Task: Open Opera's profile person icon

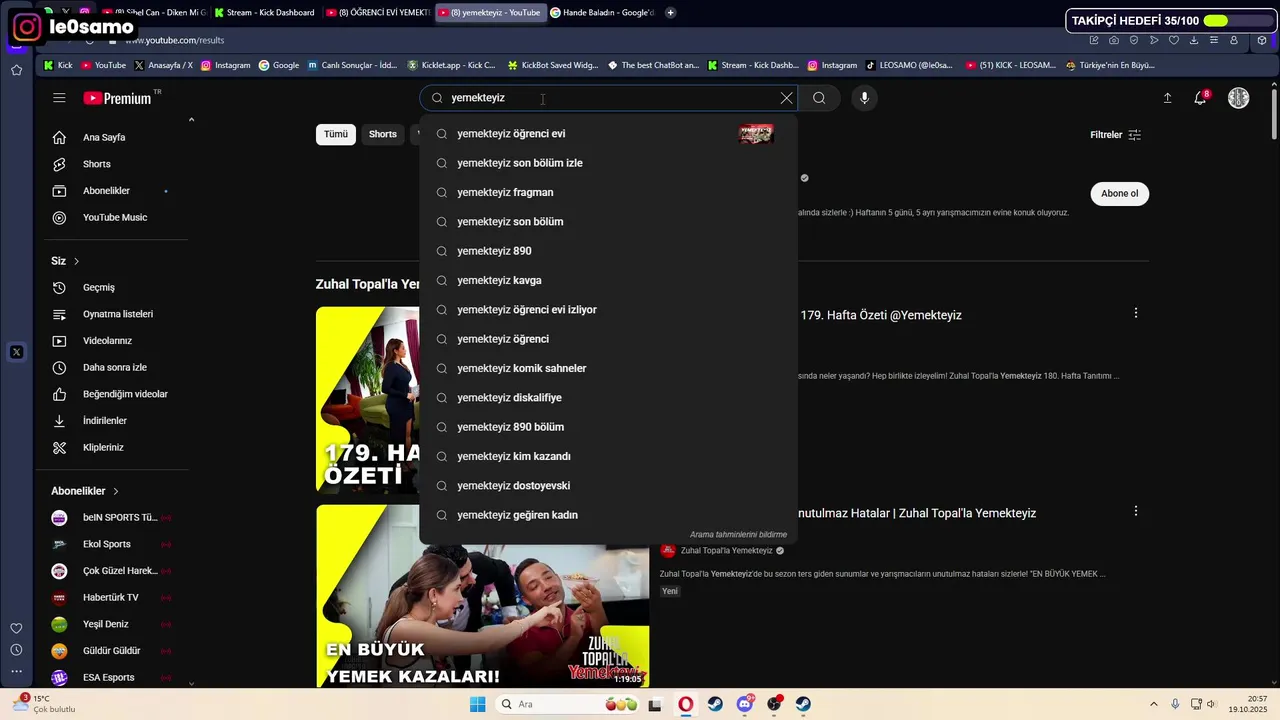Action: (1234, 40)
